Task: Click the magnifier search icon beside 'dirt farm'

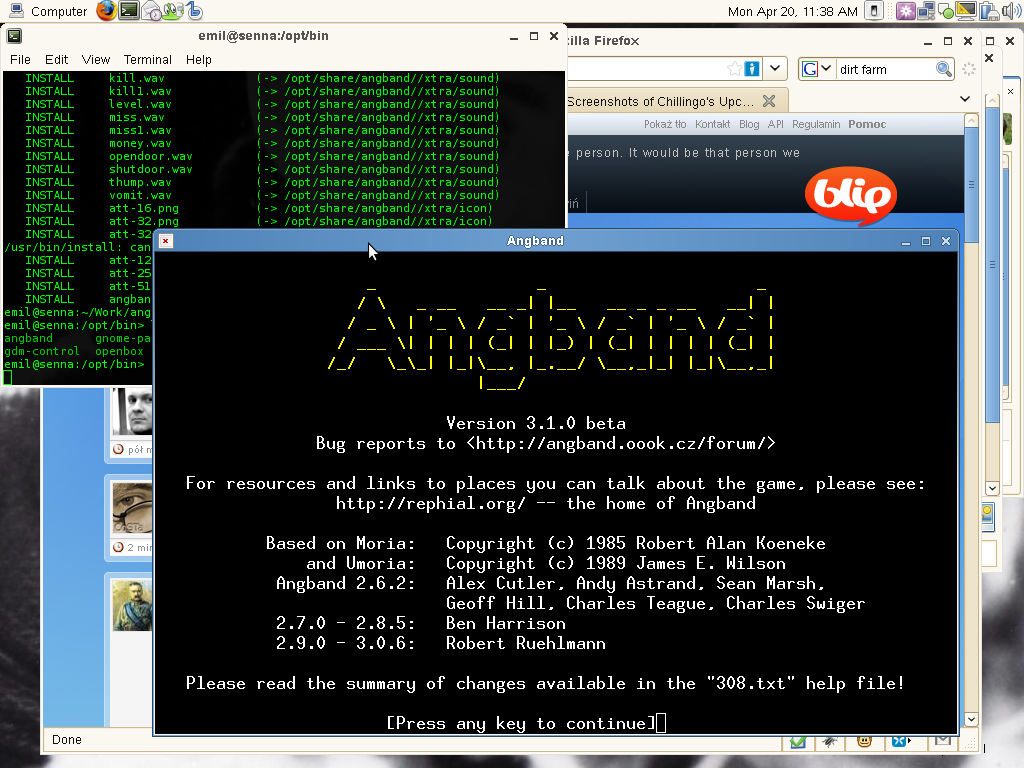Action: 943,69
